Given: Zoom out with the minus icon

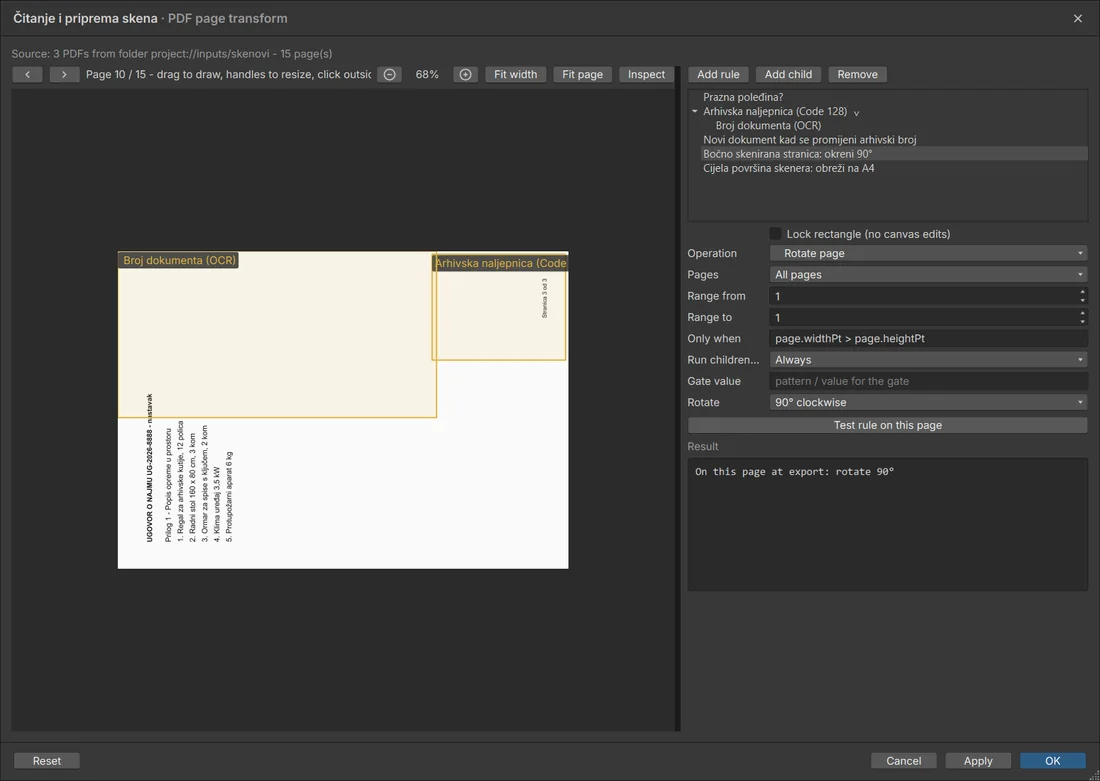Looking at the screenshot, I should [389, 74].
